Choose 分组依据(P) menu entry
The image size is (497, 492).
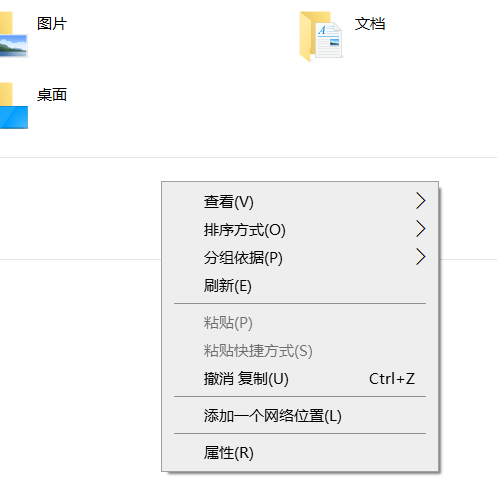(300, 258)
